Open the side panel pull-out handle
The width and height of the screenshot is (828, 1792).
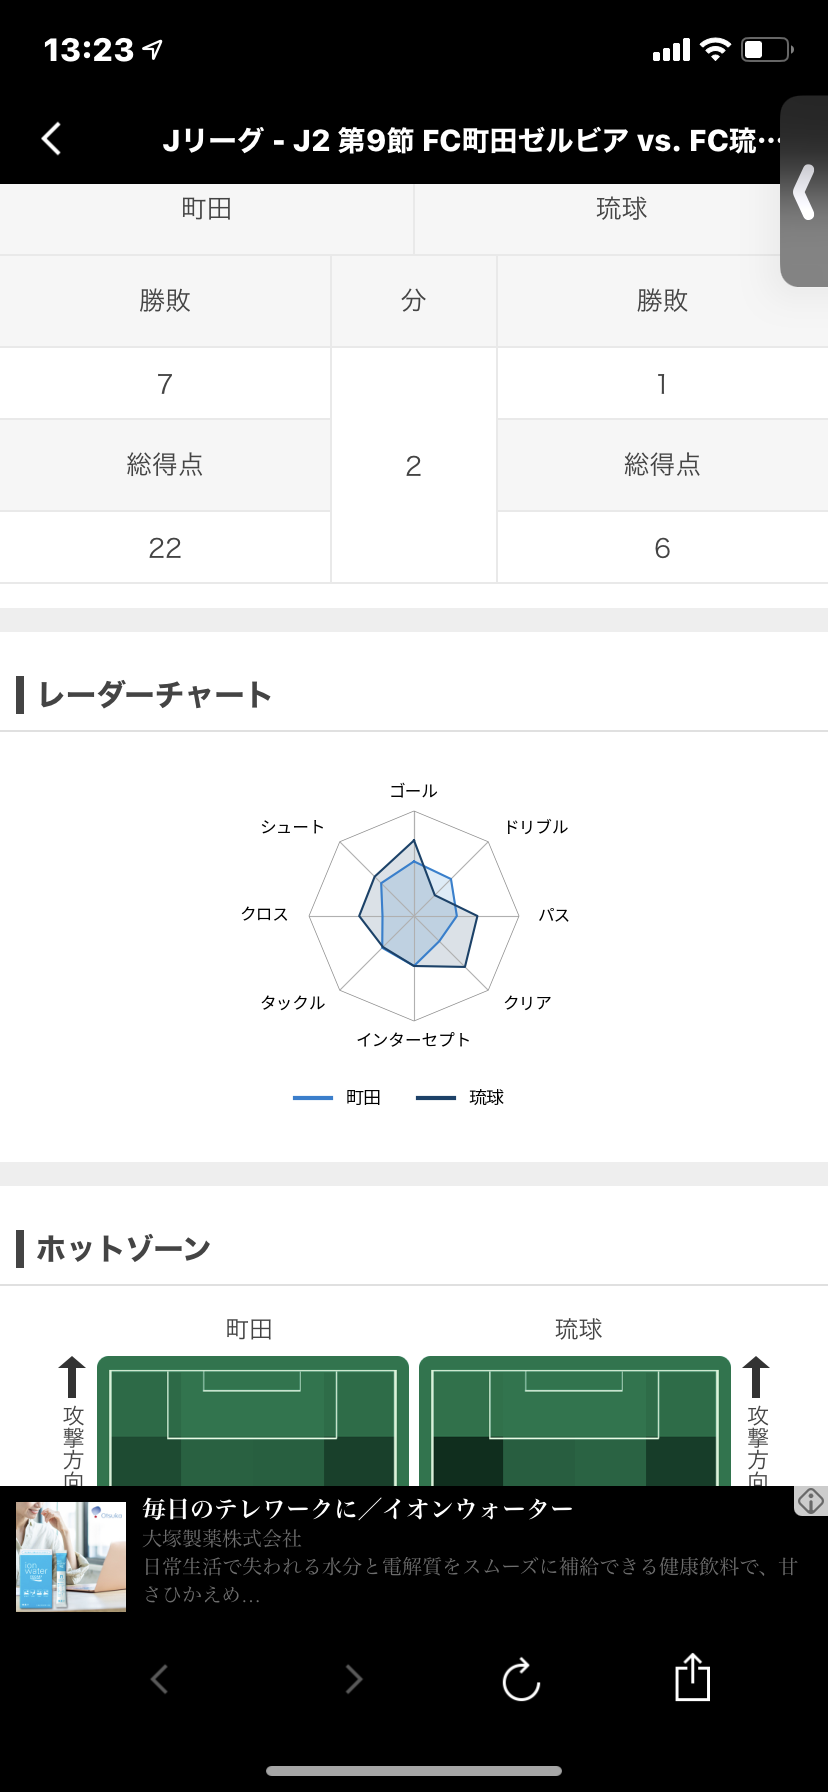click(x=804, y=192)
